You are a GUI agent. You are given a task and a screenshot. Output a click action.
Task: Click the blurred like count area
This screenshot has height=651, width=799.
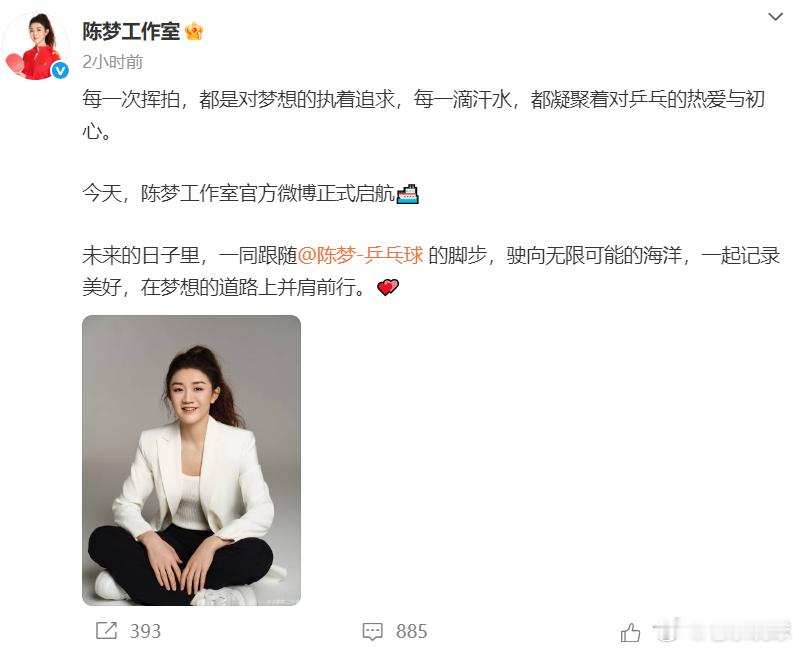pos(722,632)
